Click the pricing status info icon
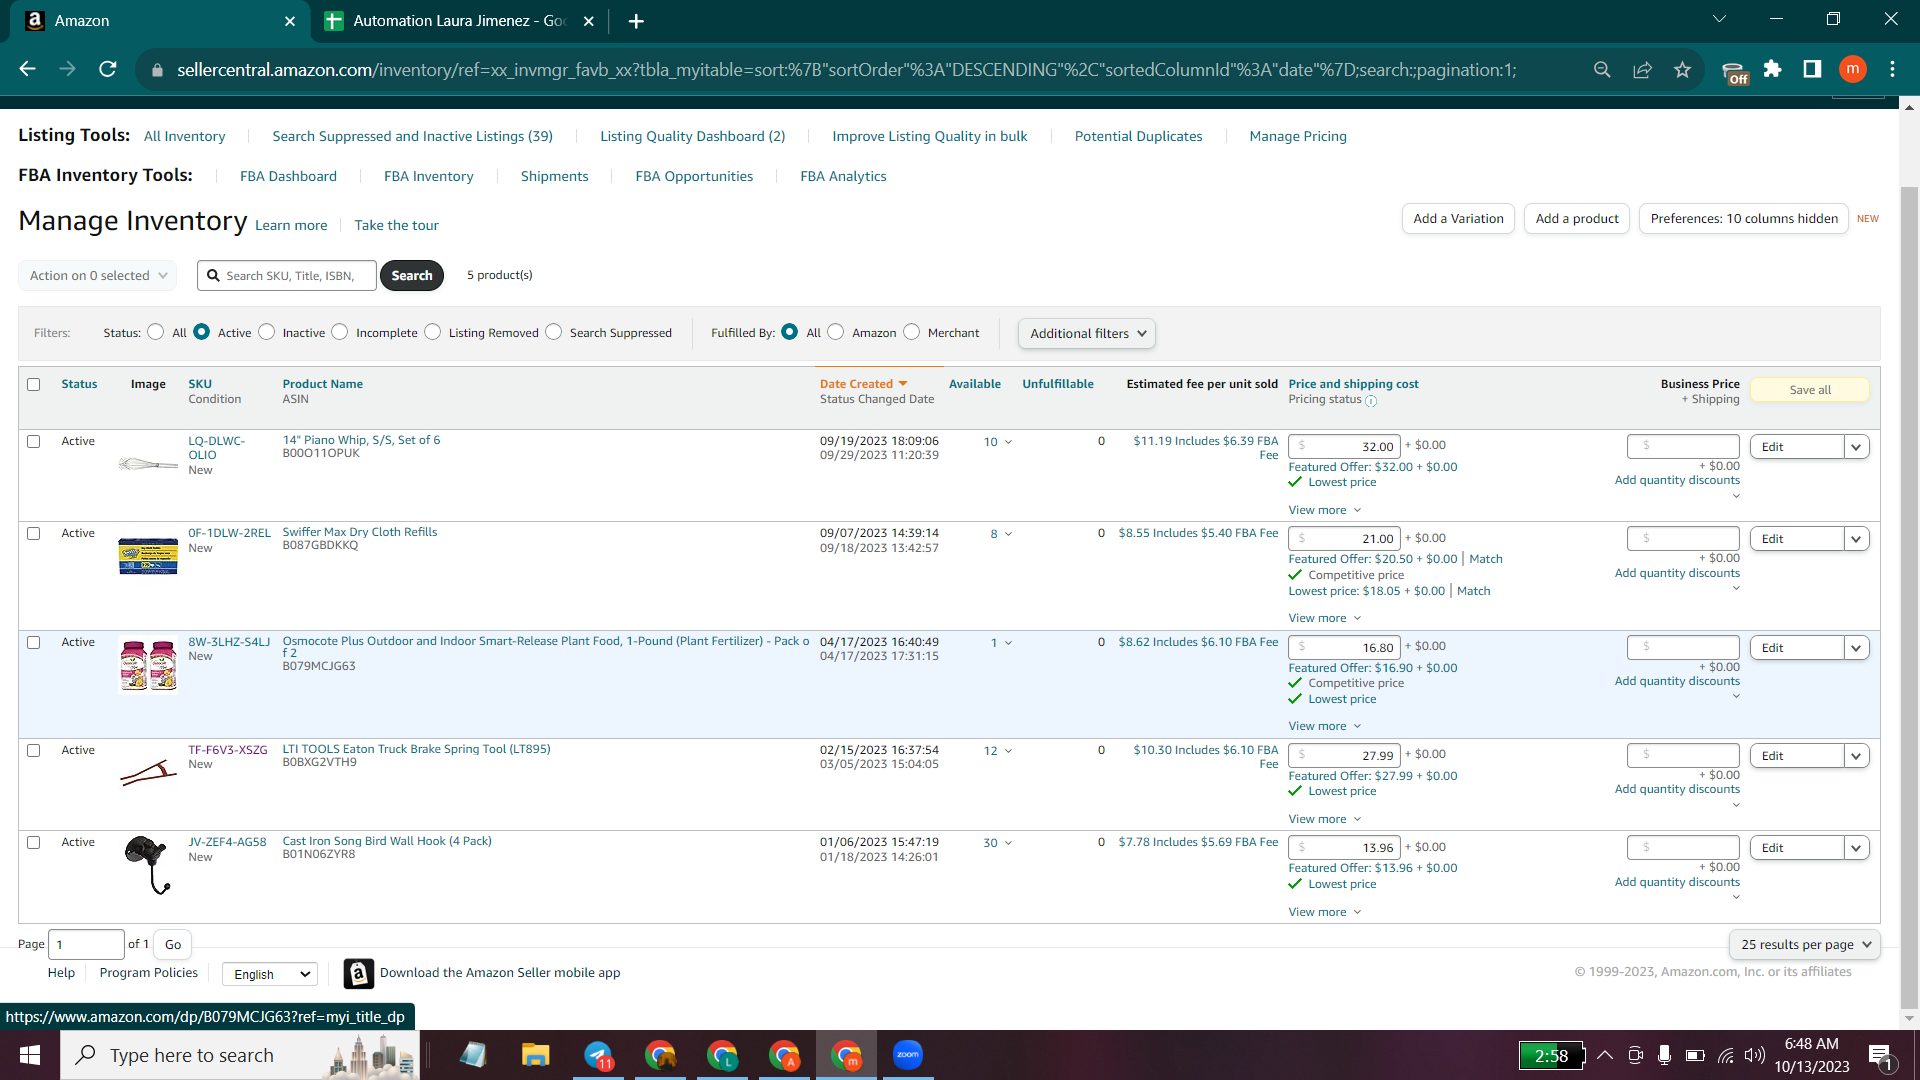This screenshot has width=1920, height=1080. [x=1371, y=401]
